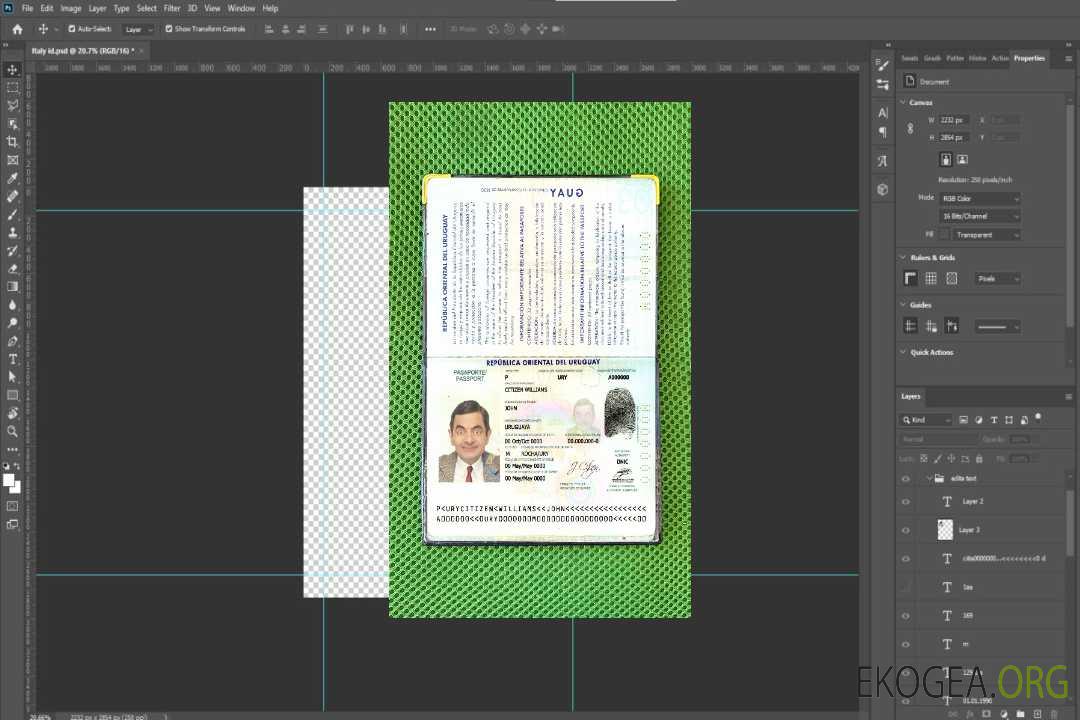Click the foreground color swatch
The height and width of the screenshot is (720, 1080).
(9, 480)
